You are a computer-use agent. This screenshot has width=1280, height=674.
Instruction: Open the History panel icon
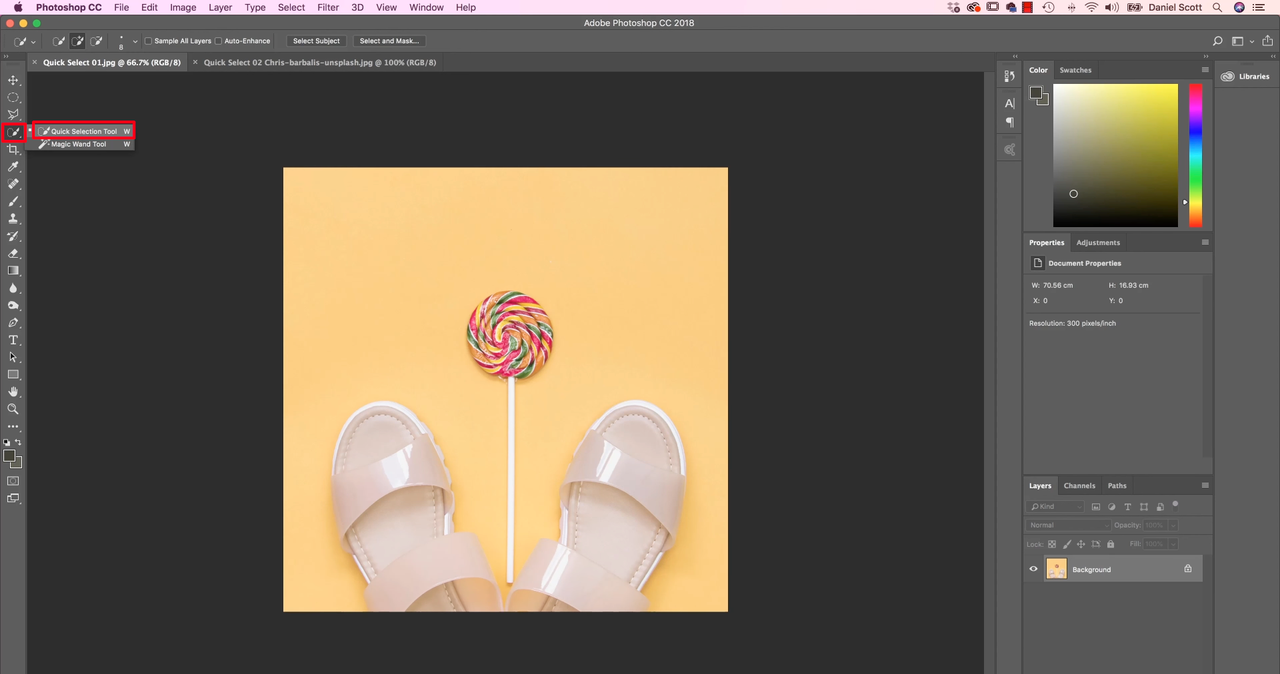click(1009, 76)
